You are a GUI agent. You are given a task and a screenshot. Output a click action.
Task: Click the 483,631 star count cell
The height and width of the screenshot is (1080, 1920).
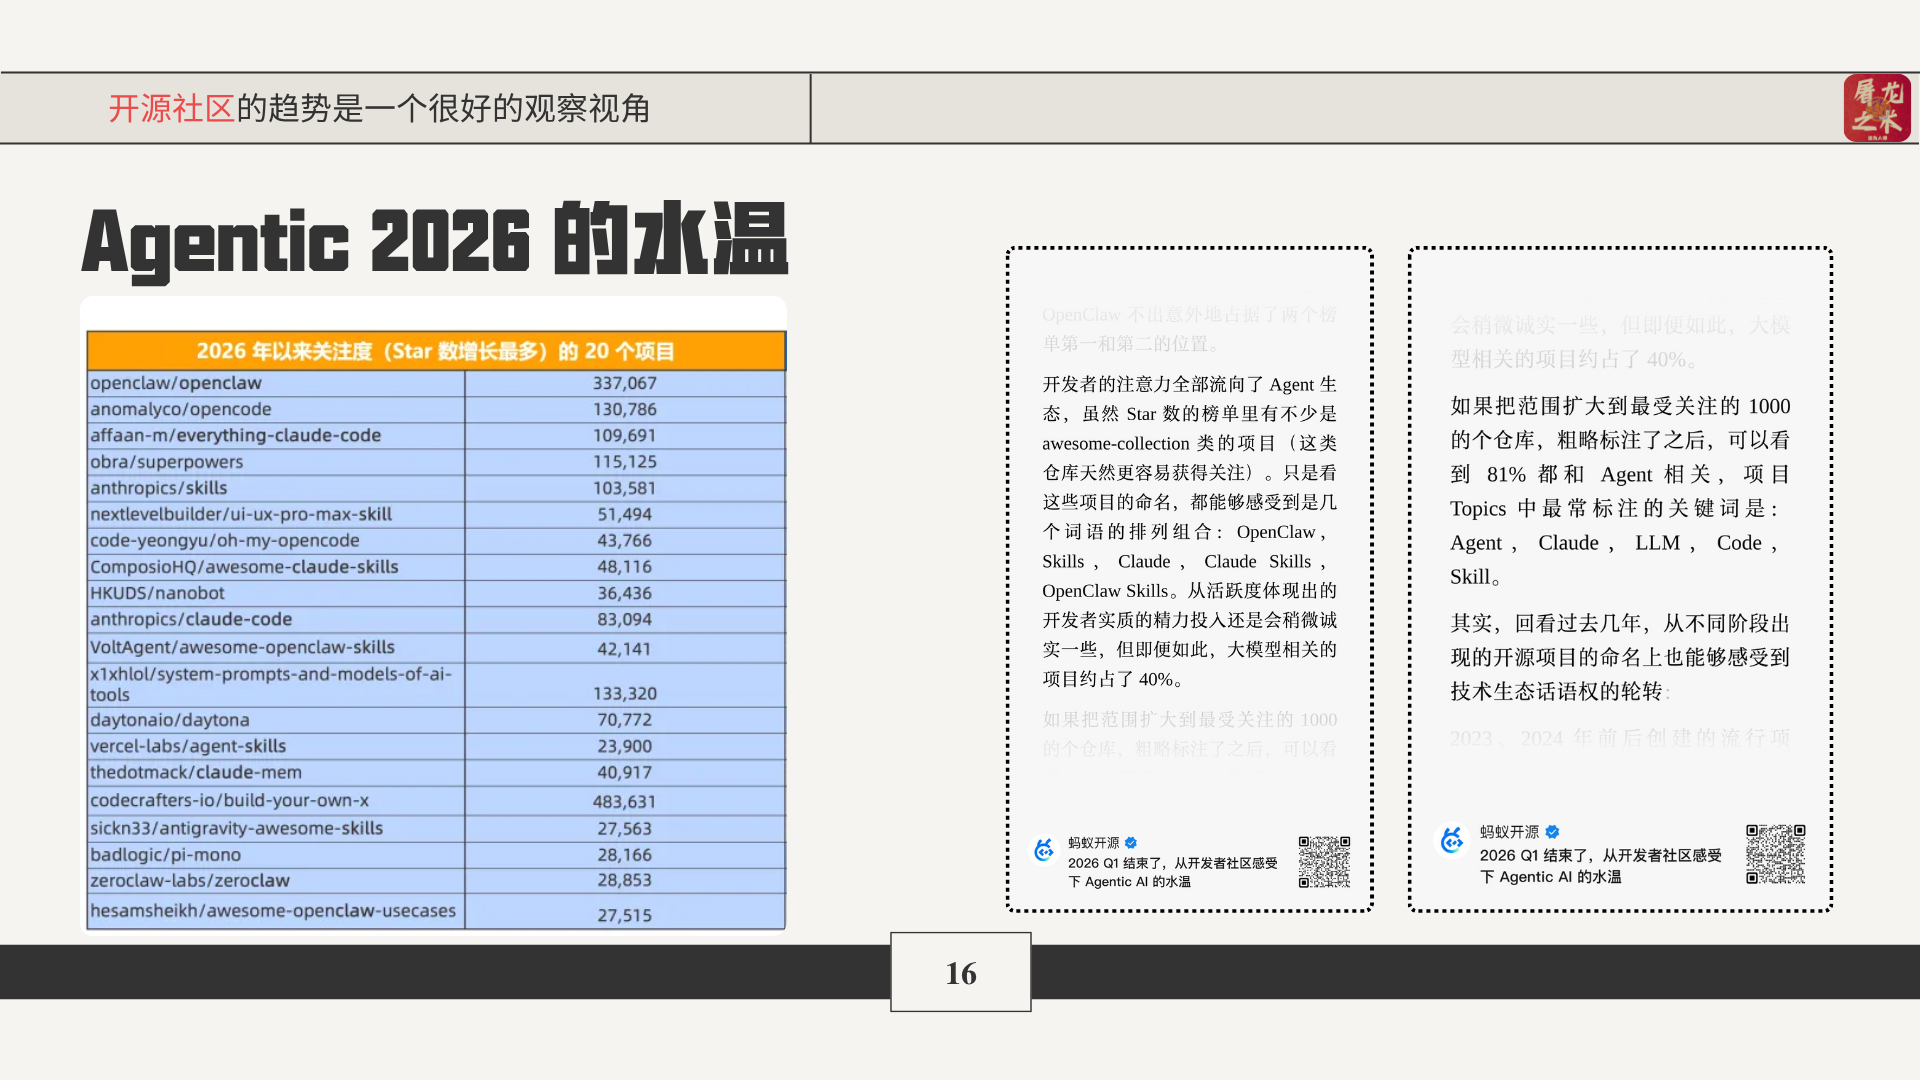coord(624,801)
